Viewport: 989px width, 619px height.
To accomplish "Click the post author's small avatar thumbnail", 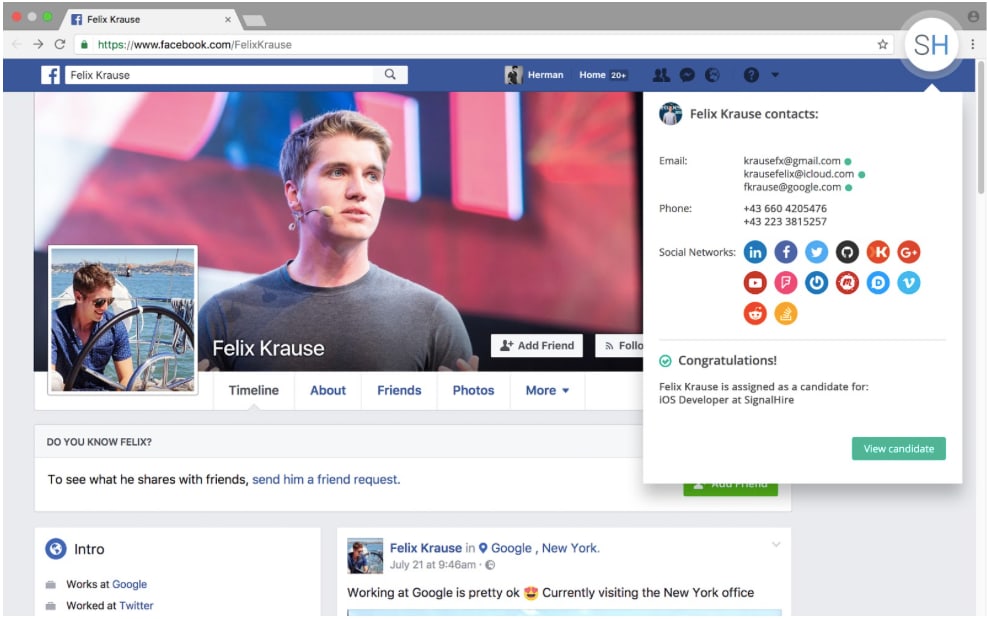I will 365,556.
